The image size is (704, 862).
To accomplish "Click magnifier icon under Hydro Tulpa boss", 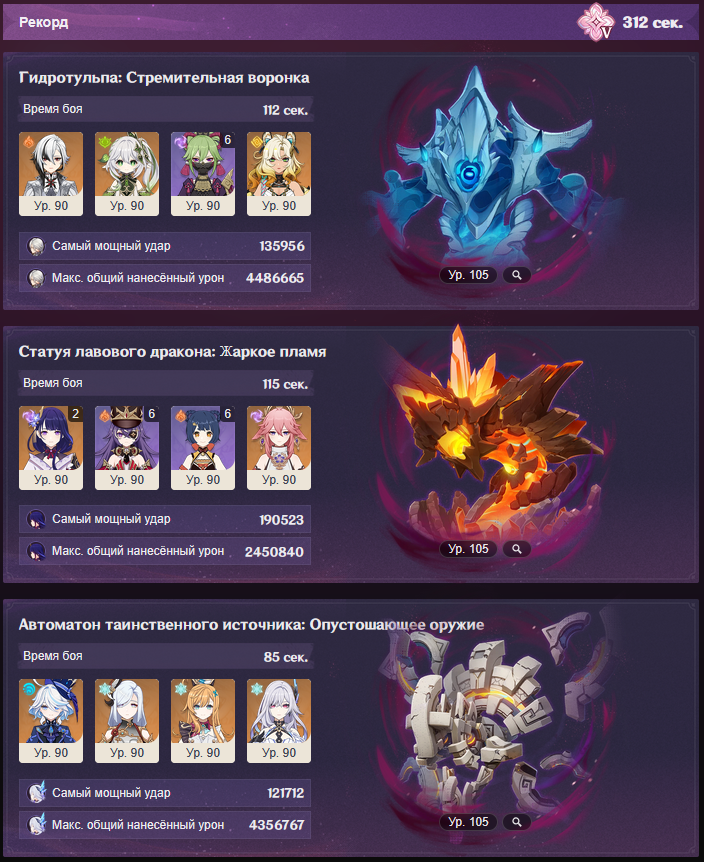I will coord(517,275).
